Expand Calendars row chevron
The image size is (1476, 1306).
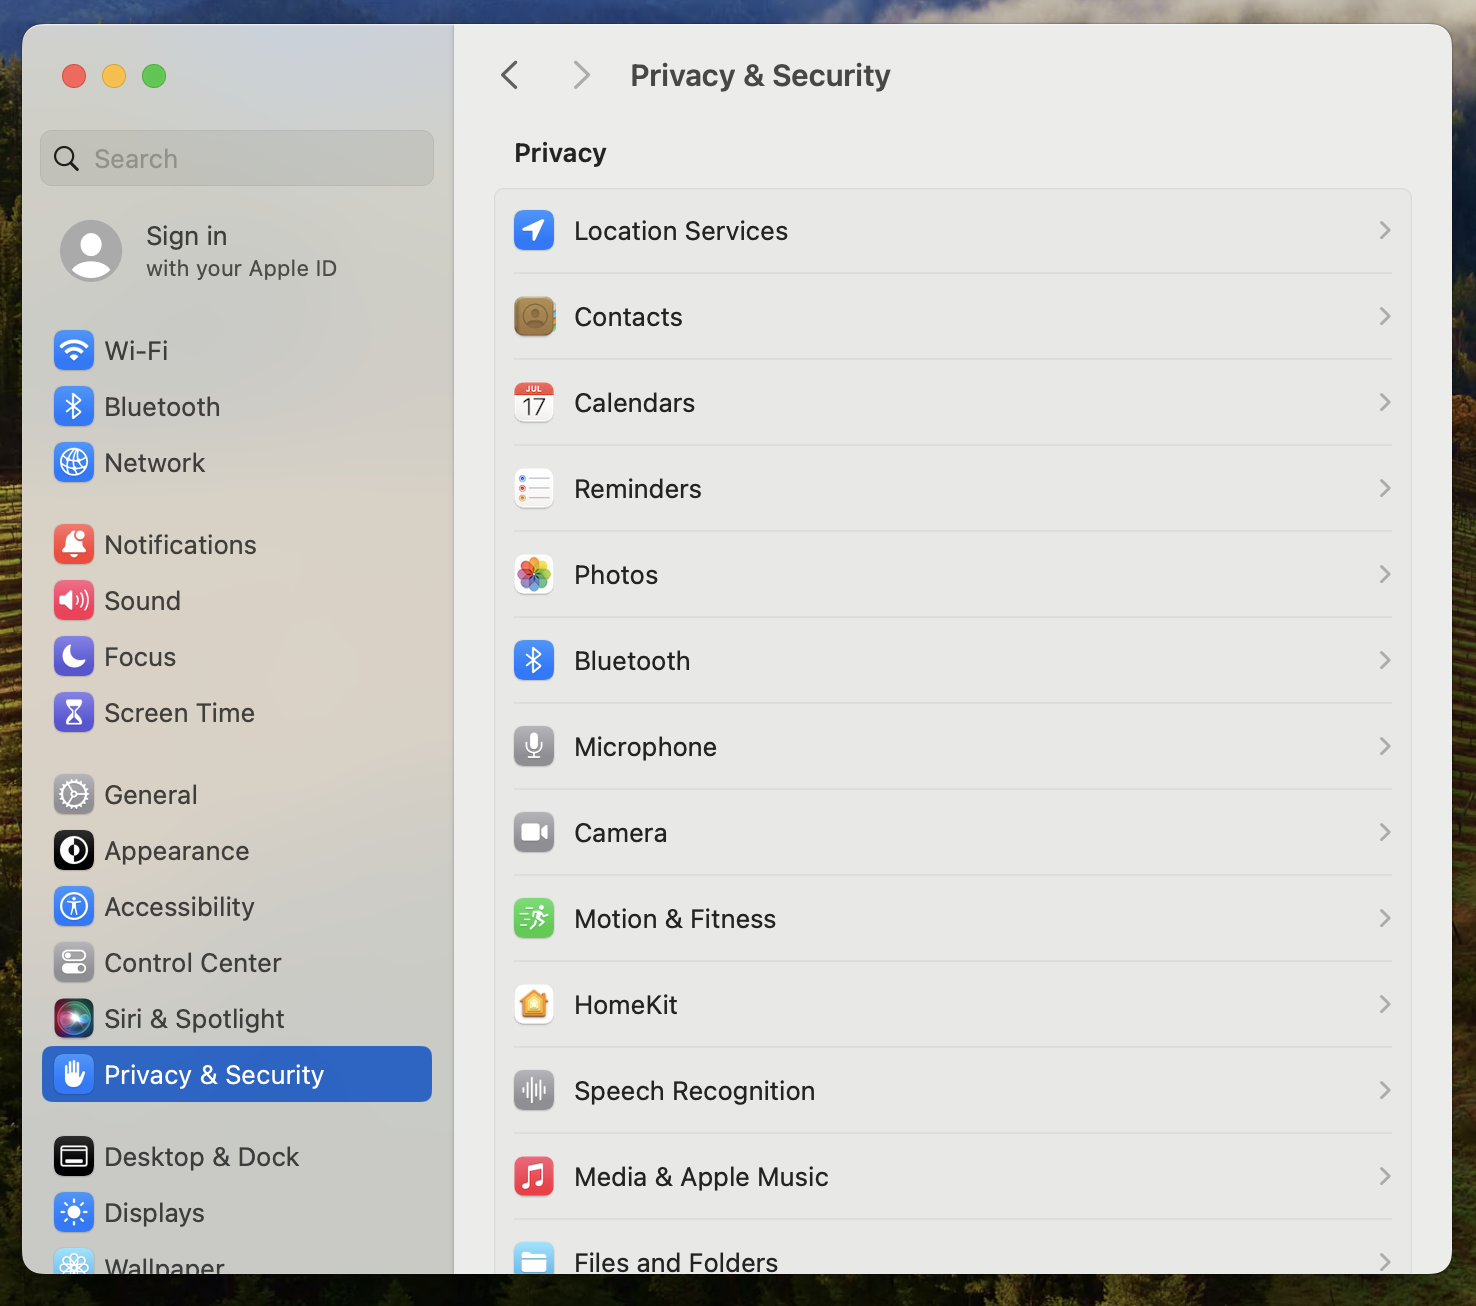pos(1385,403)
